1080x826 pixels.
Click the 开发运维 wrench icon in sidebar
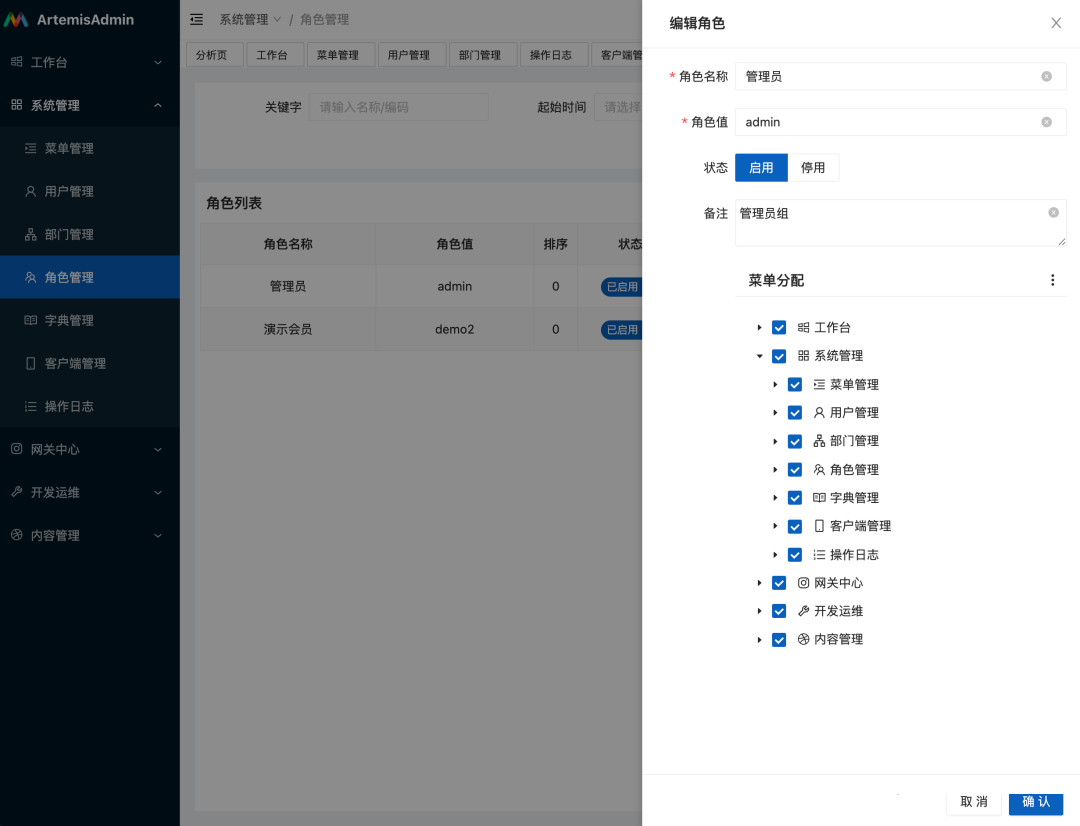click(16, 492)
